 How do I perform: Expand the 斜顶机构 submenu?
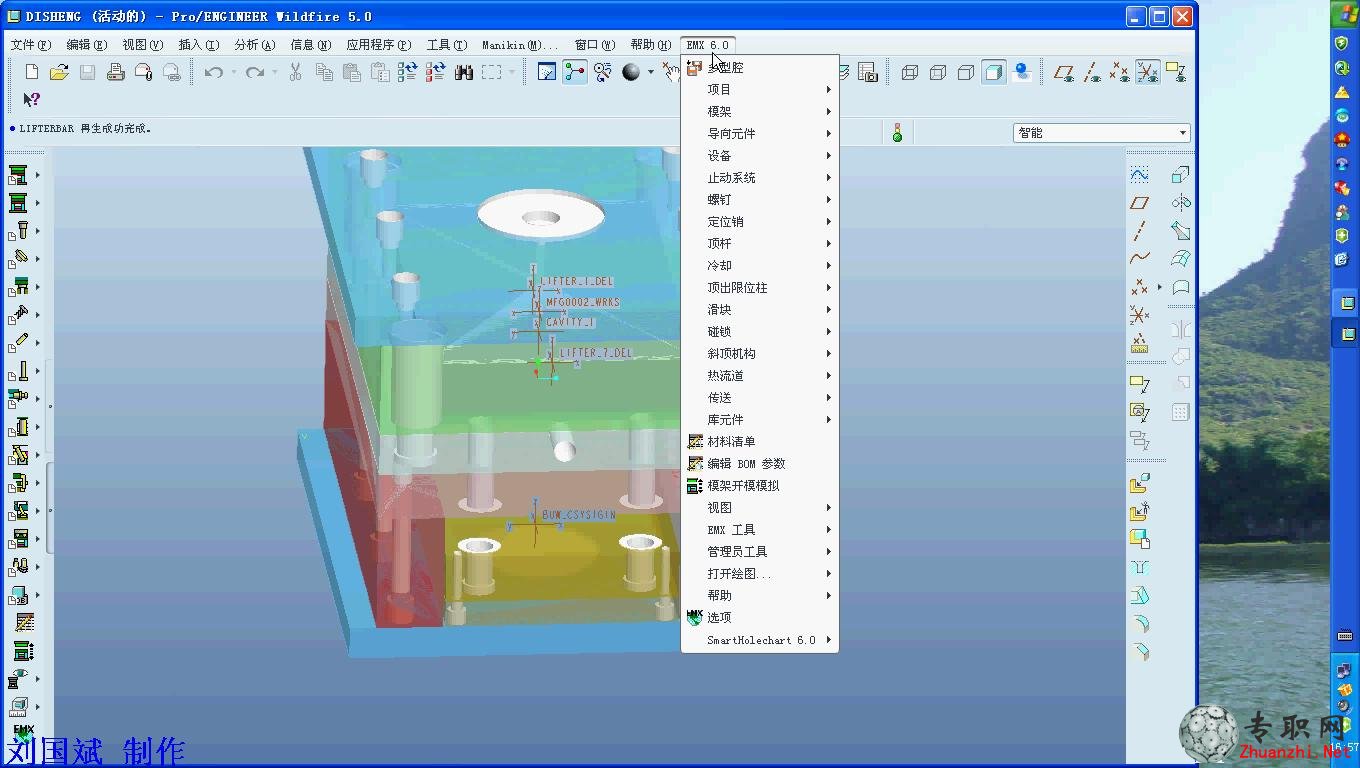pyautogui.click(x=760, y=353)
